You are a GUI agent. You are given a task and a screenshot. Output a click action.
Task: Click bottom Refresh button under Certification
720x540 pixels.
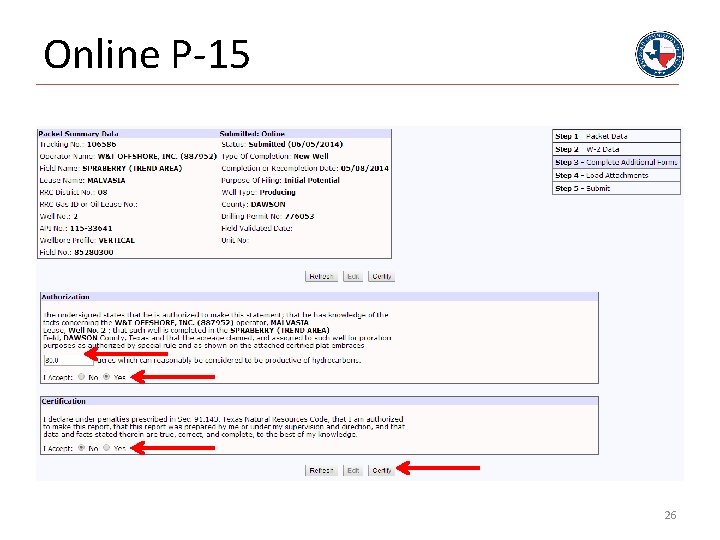321,471
